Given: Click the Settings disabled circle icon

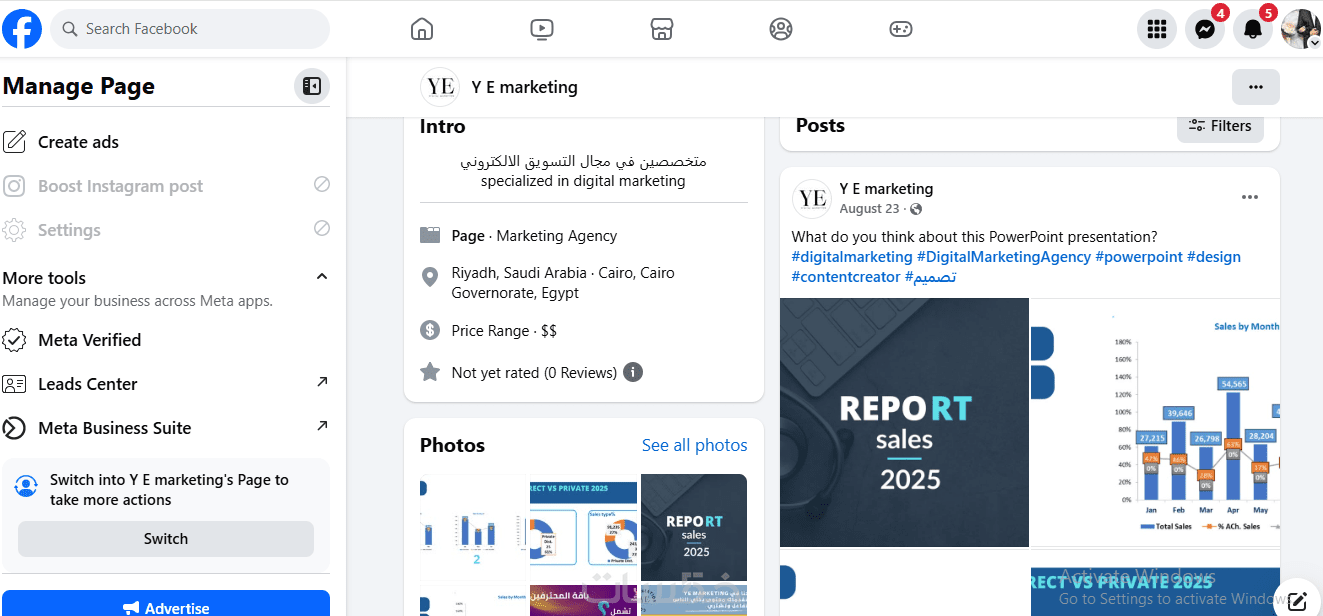Looking at the screenshot, I should (322, 228).
